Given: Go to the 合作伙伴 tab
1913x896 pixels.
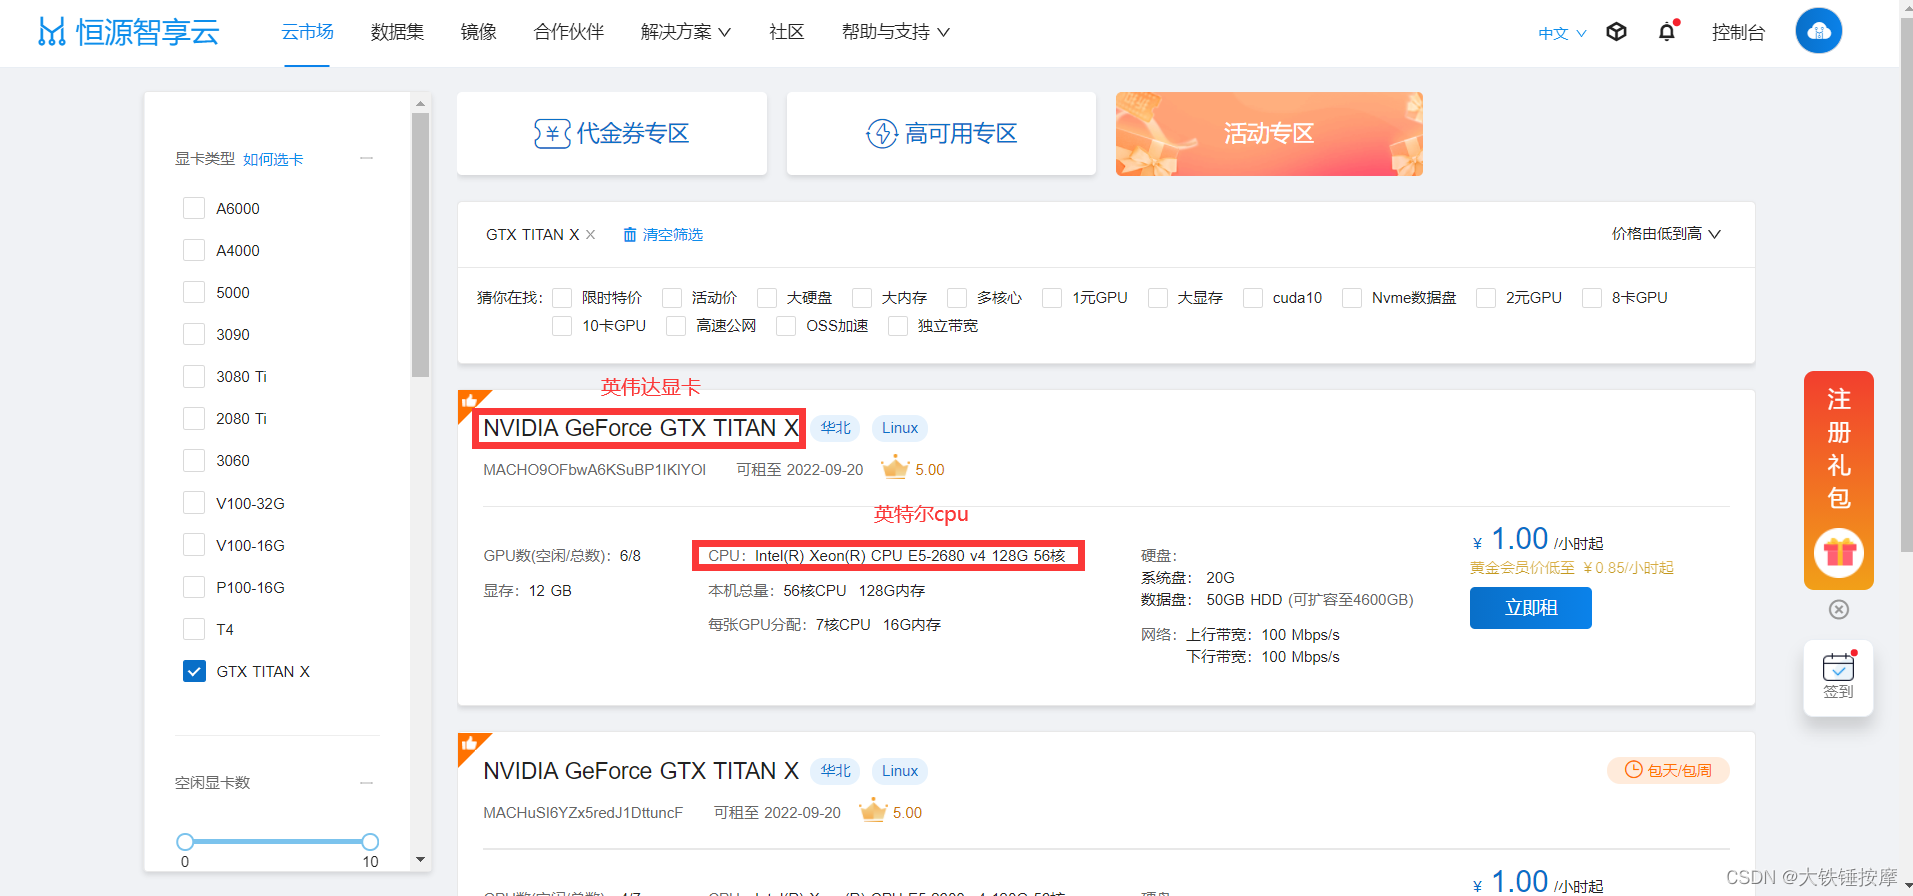Looking at the screenshot, I should [x=569, y=32].
